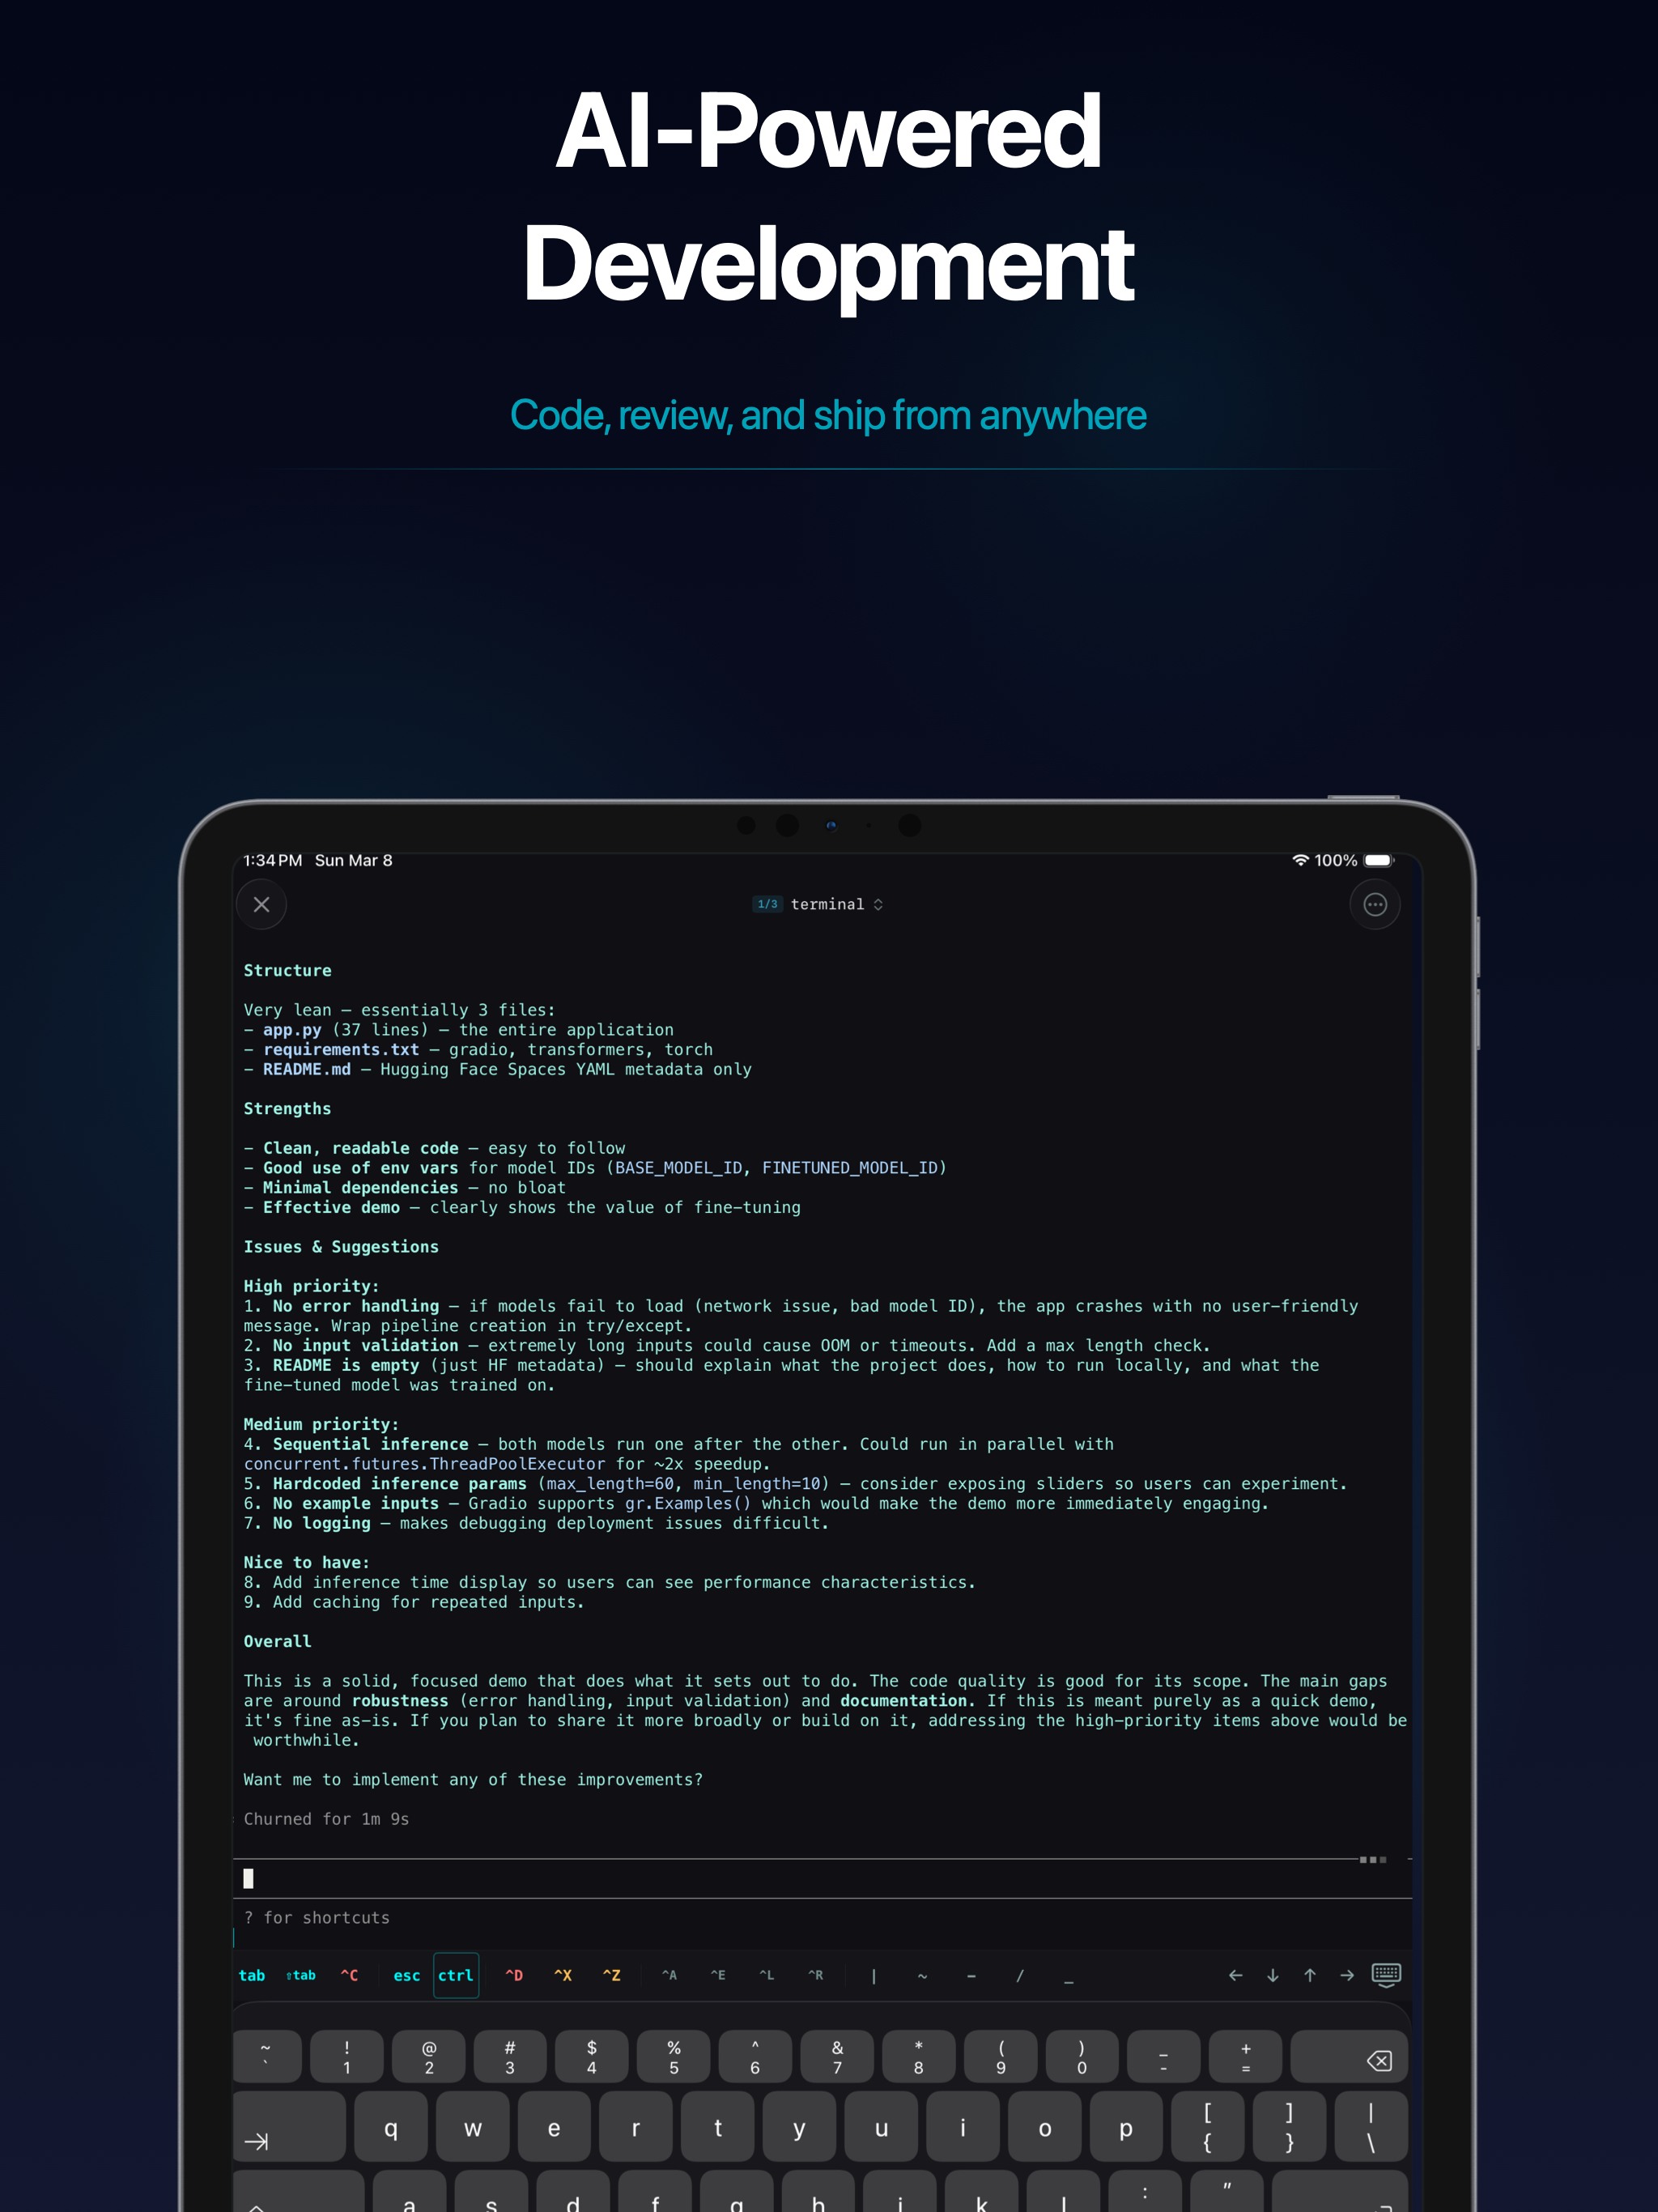Tap the shift-tab shortcut key
Image resolution: width=1658 pixels, height=2212 pixels.
coord(301,1975)
